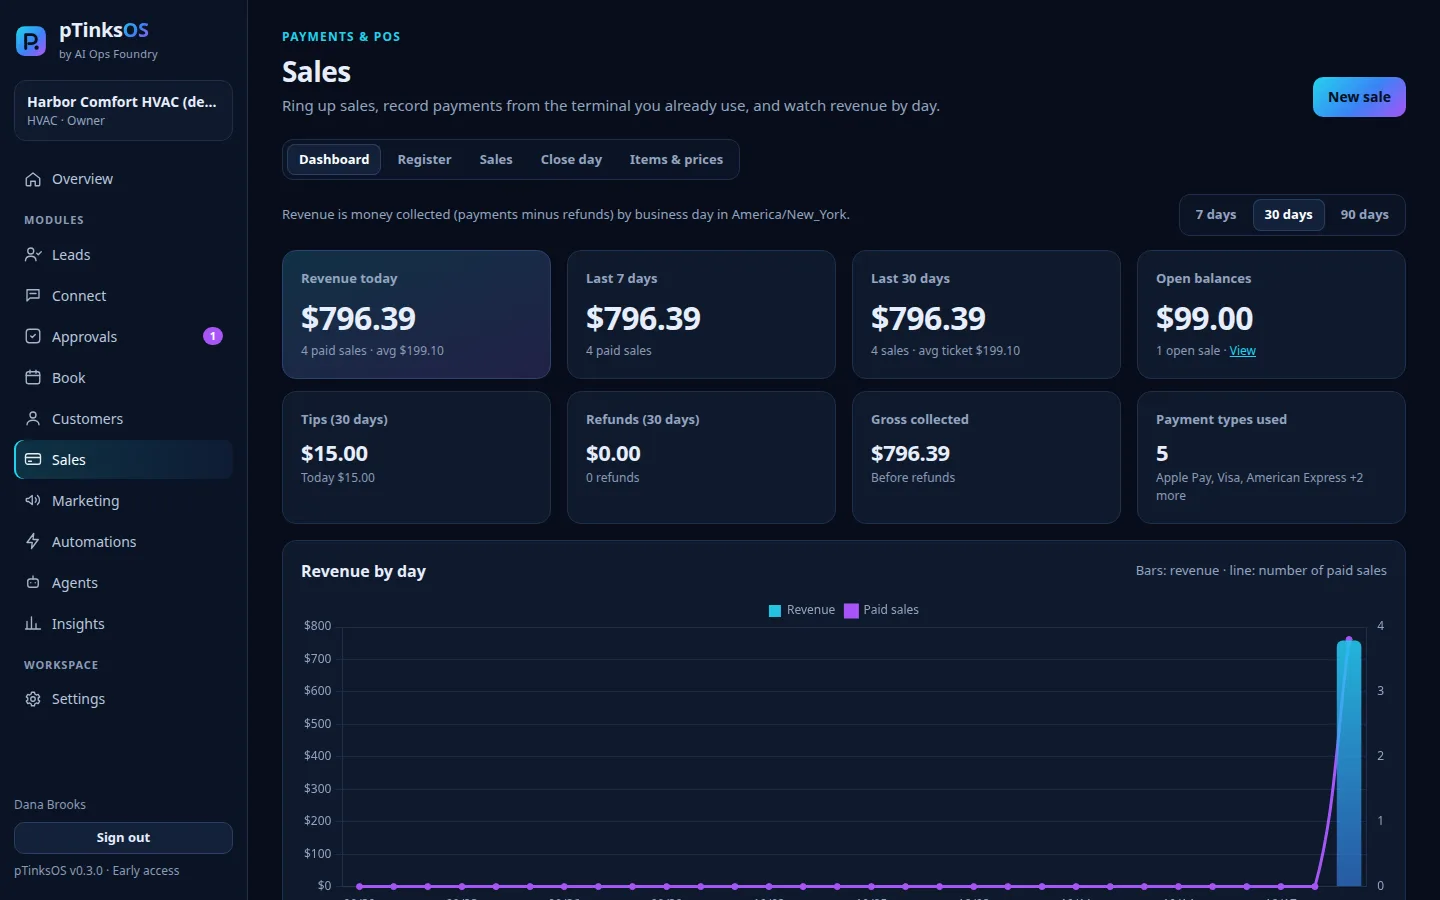This screenshot has width=1440, height=900.
Task: Click the Agents robot icon
Action: [x=33, y=583]
